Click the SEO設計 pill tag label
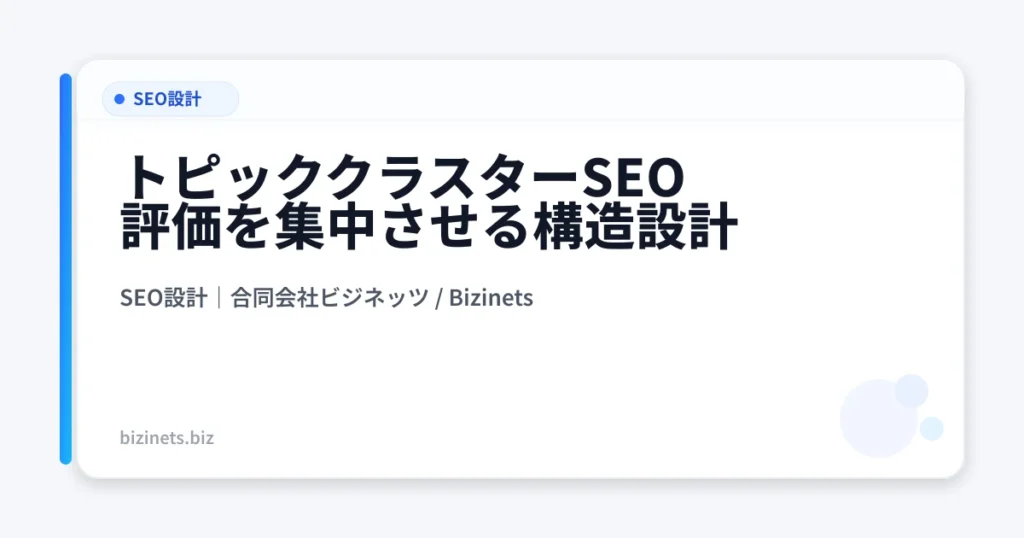The height and width of the screenshot is (538, 1024). [167, 99]
